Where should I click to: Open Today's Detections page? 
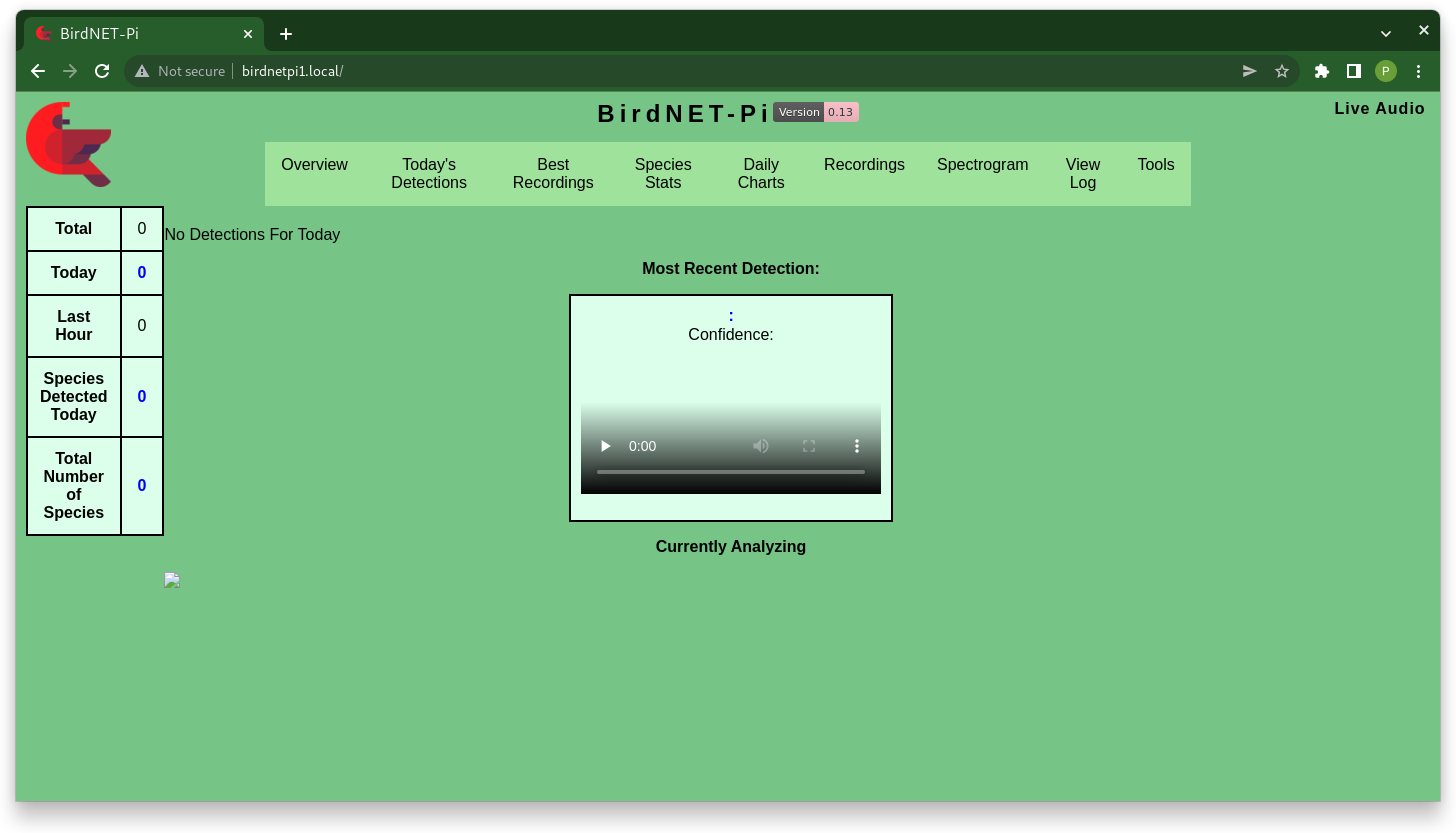coord(429,174)
